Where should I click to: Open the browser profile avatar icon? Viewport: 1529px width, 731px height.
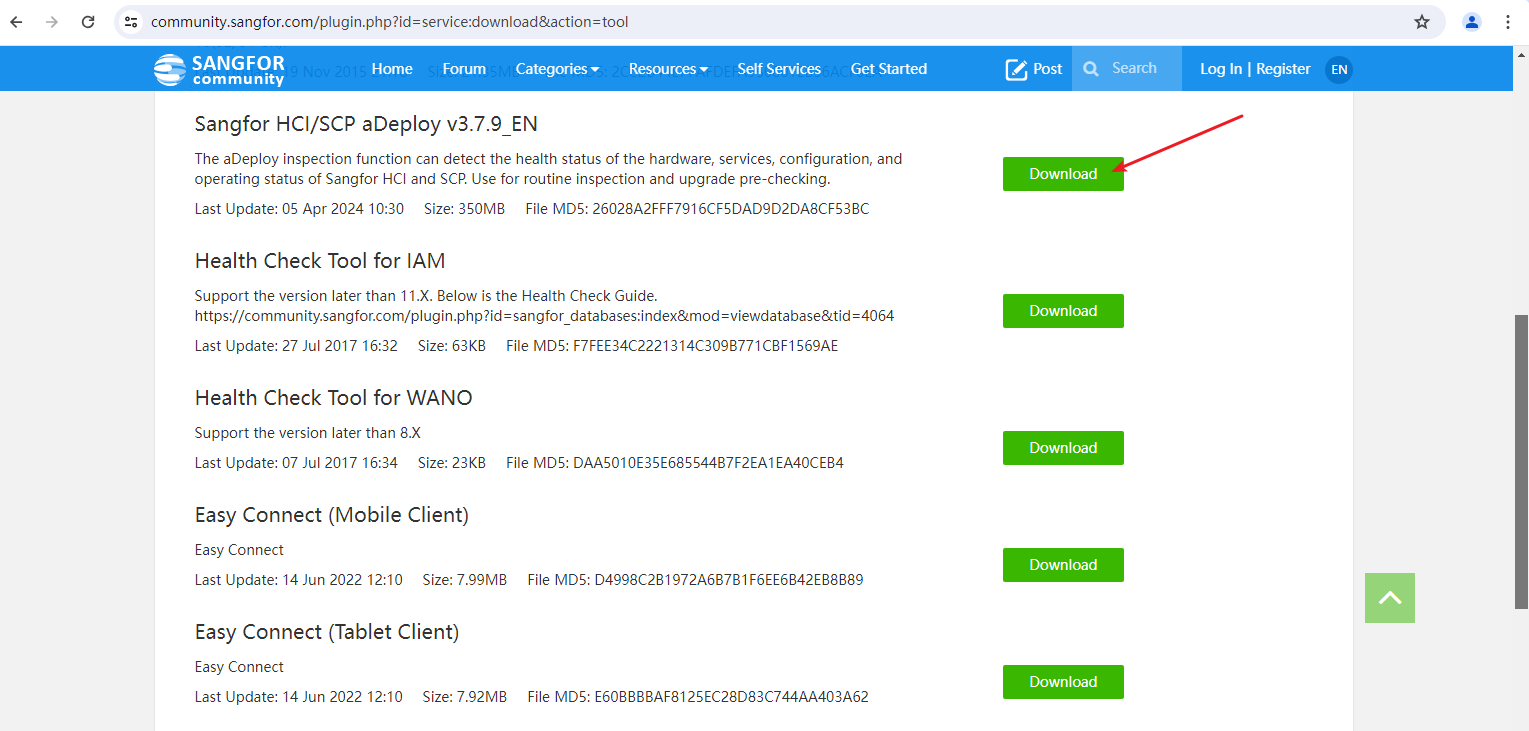click(1472, 22)
